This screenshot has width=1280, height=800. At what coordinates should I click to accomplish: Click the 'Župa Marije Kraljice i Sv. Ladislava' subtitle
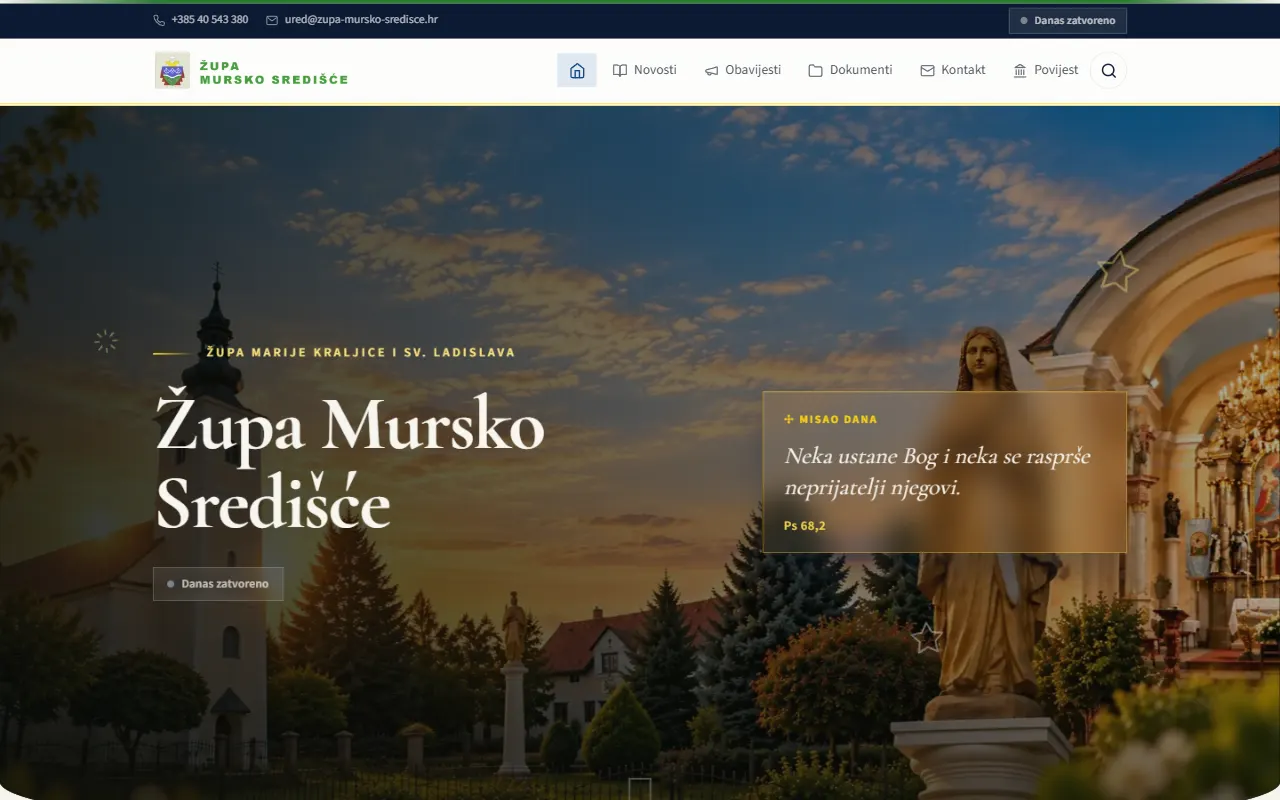click(361, 352)
